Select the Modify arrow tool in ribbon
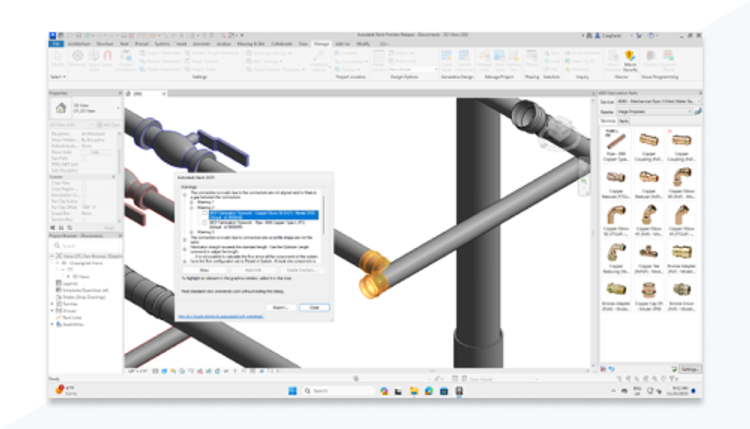 (x=57, y=58)
